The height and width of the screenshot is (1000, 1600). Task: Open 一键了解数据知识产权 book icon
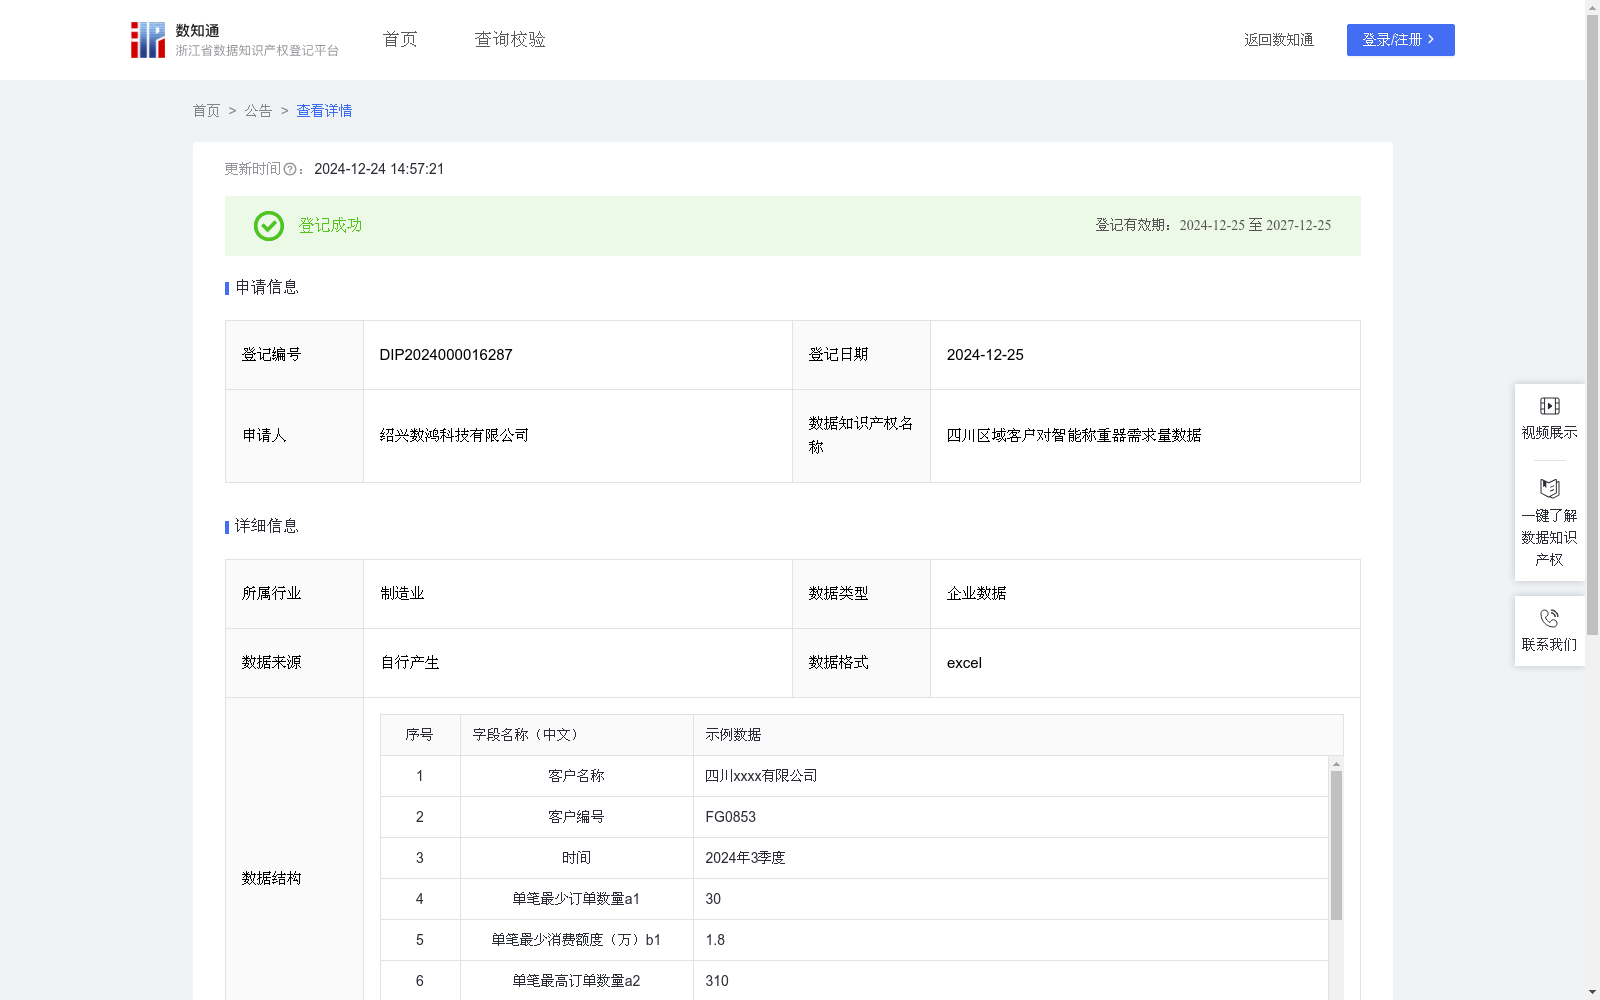coord(1549,489)
